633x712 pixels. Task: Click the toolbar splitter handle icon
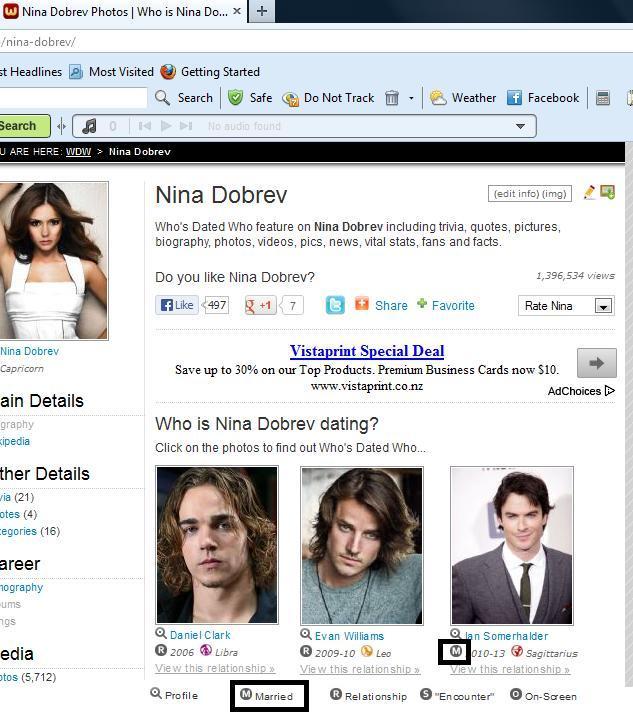(x=62, y=126)
